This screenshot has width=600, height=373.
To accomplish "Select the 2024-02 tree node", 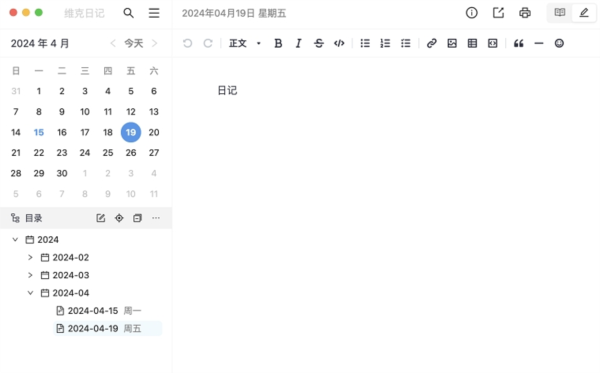I will tap(65, 257).
